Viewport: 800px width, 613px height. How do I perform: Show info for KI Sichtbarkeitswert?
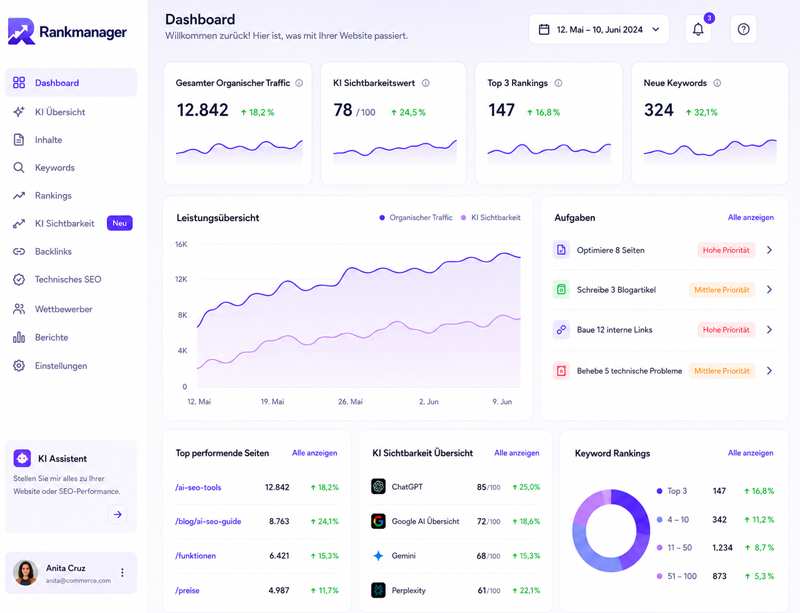tap(426, 83)
